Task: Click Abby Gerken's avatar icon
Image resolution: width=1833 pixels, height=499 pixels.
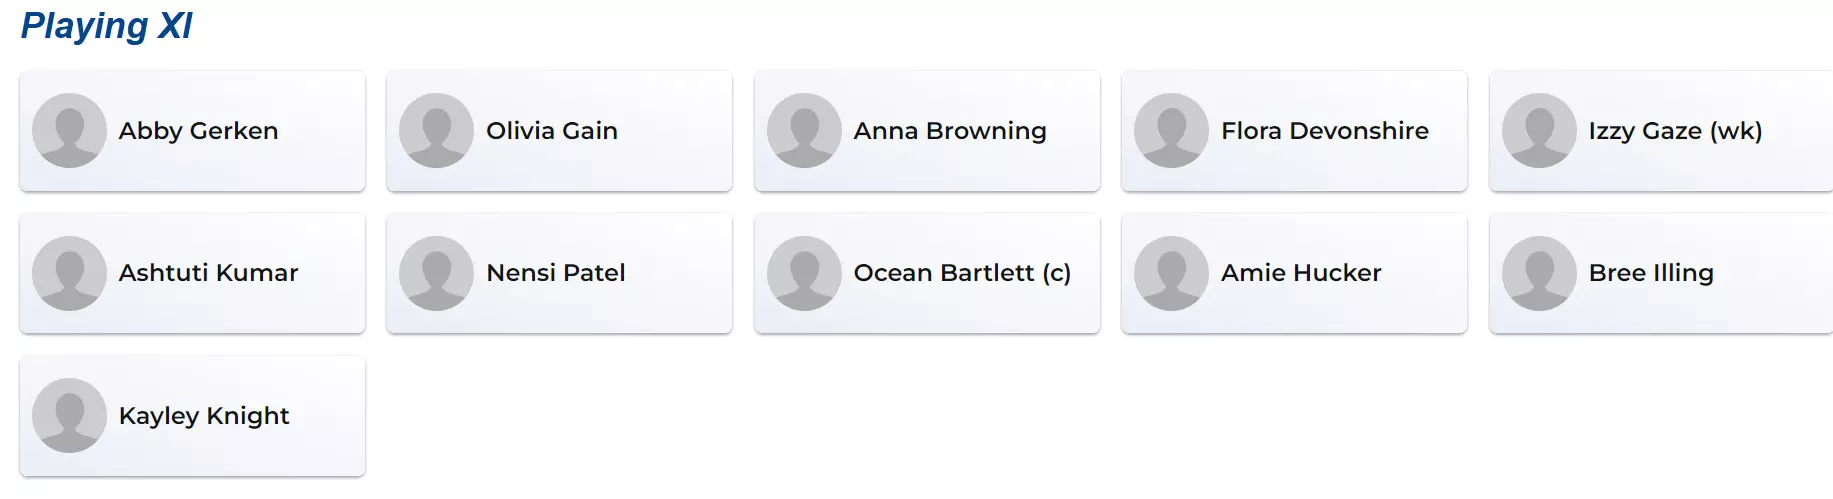Action: (69, 131)
